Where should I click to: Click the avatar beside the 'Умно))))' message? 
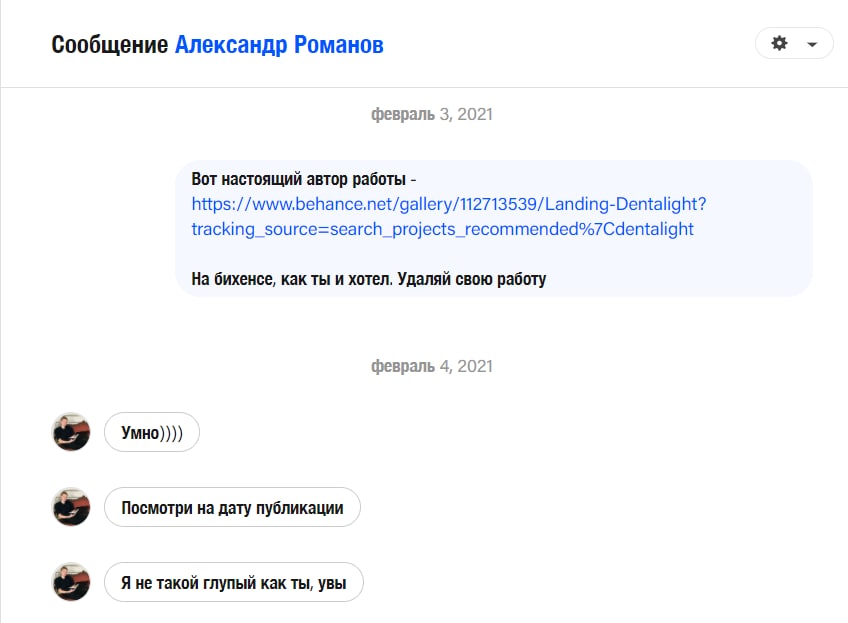71,432
